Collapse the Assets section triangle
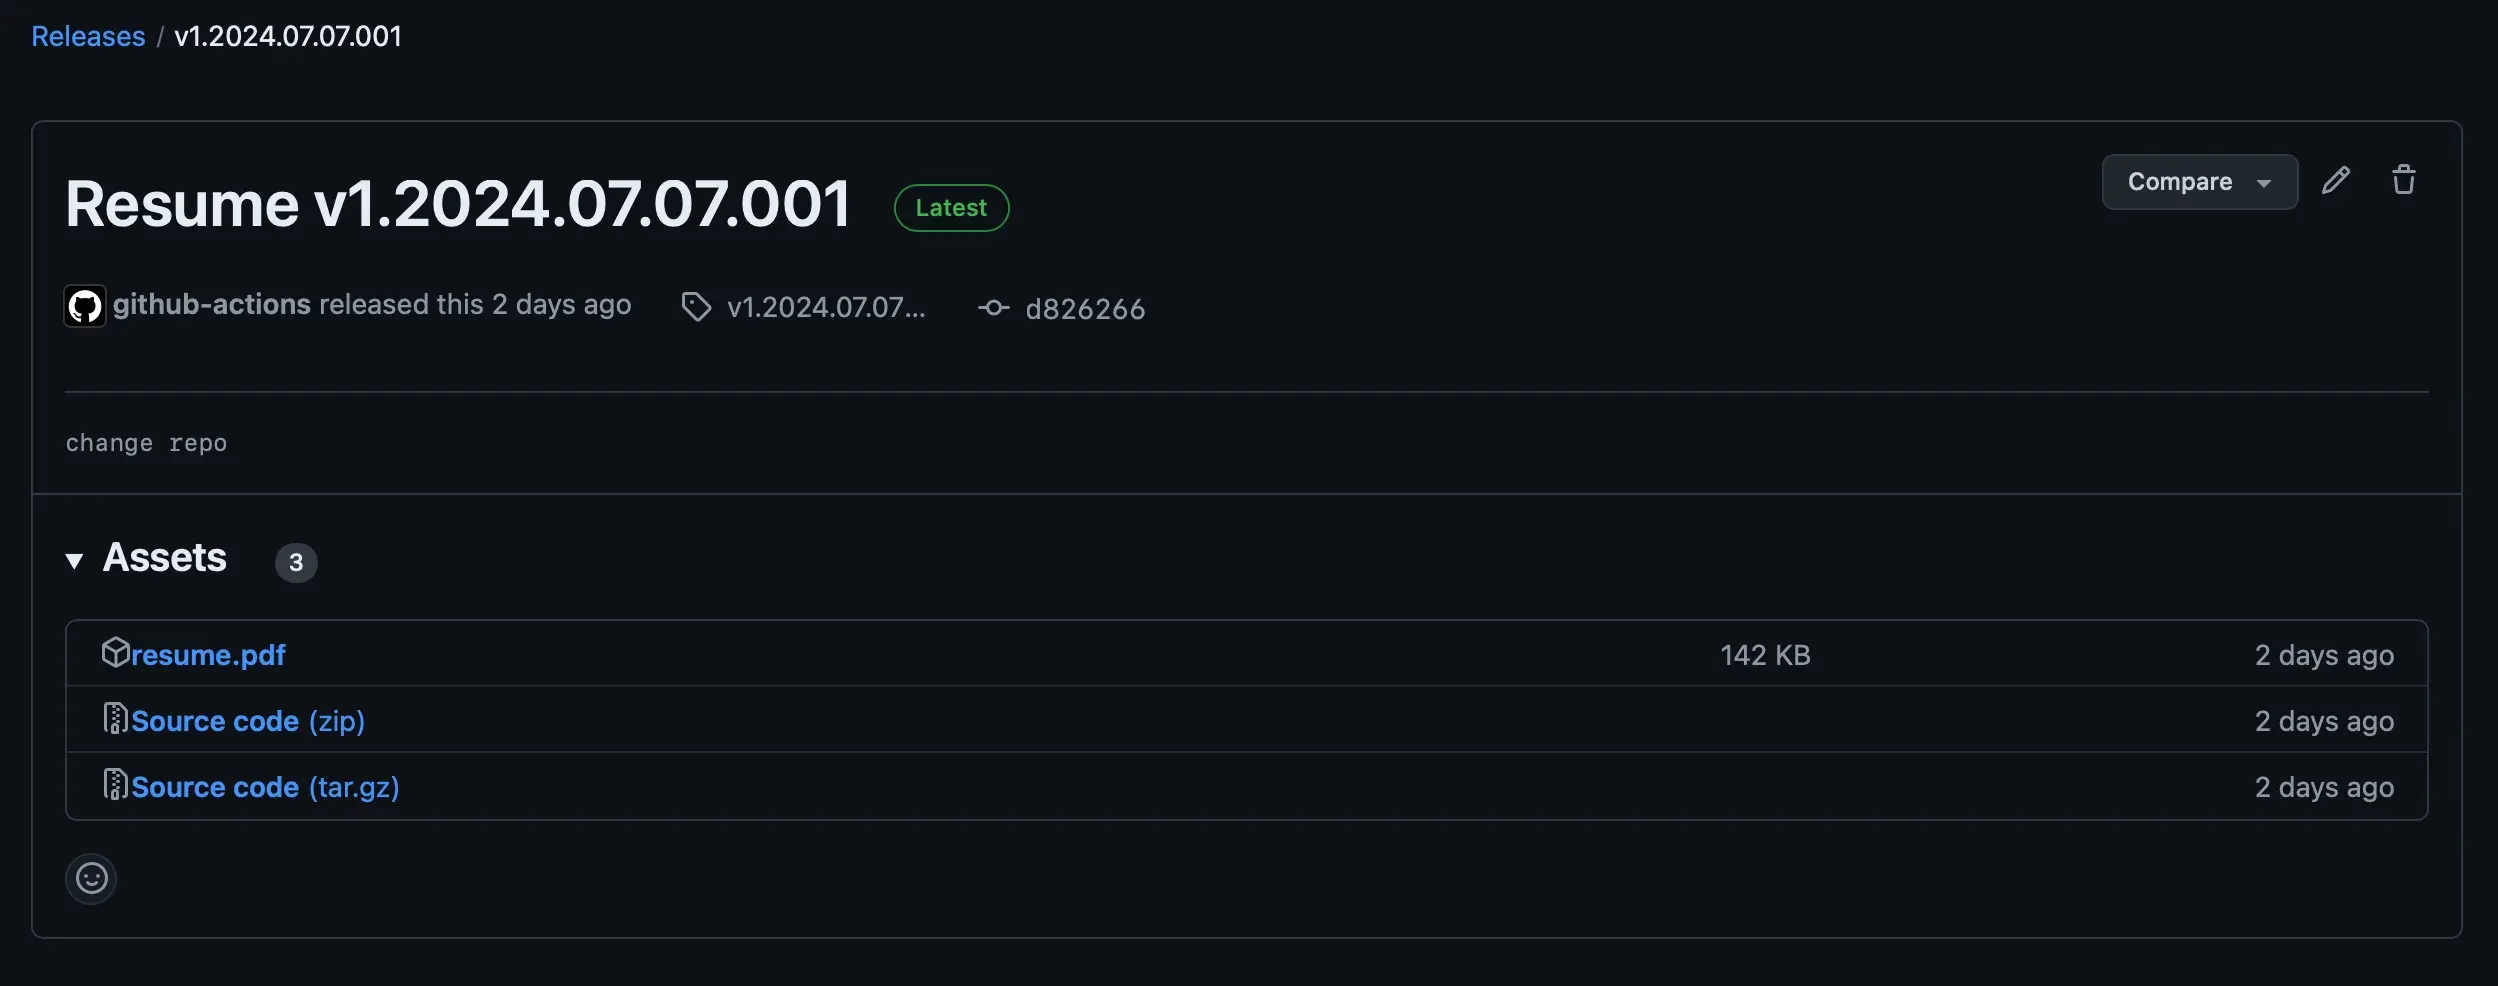Screen dimensions: 2498x986 point(74,560)
